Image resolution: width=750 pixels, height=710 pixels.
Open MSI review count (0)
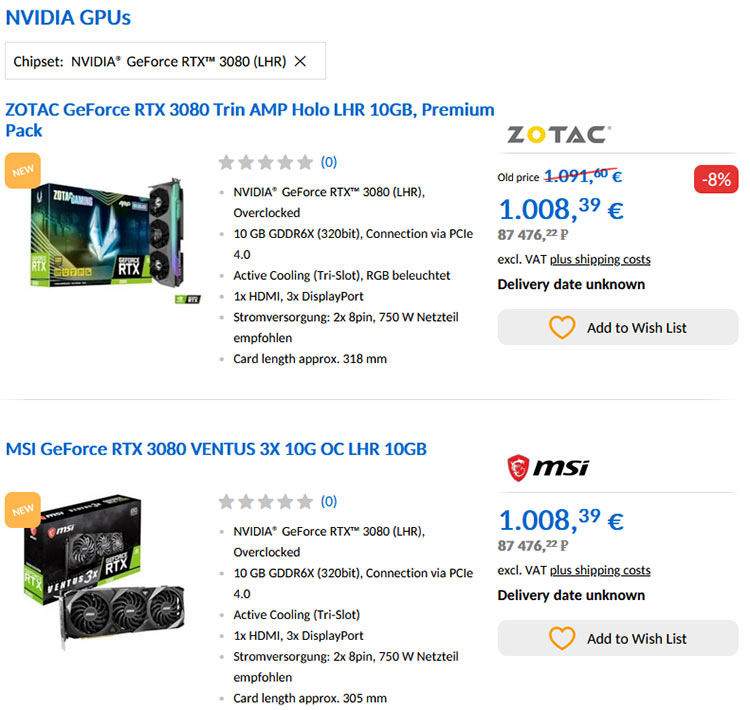click(329, 501)
